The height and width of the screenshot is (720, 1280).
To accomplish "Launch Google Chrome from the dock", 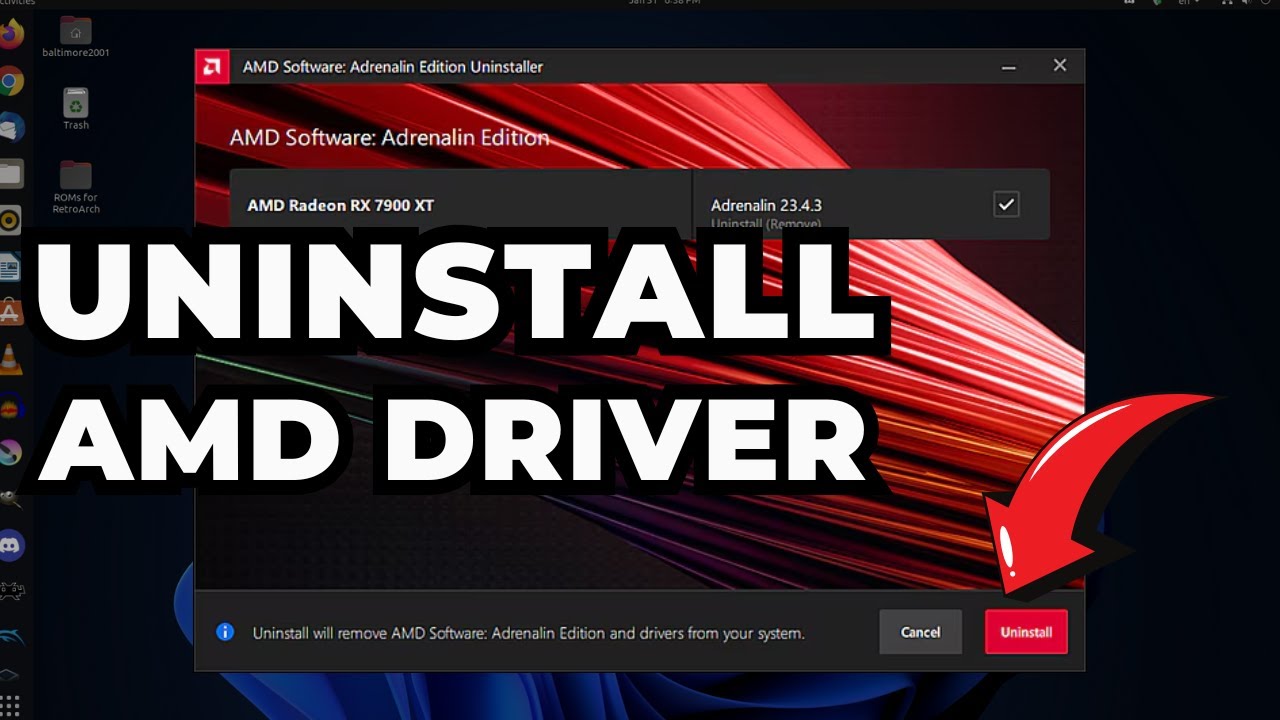I will [x=11, y=82].
